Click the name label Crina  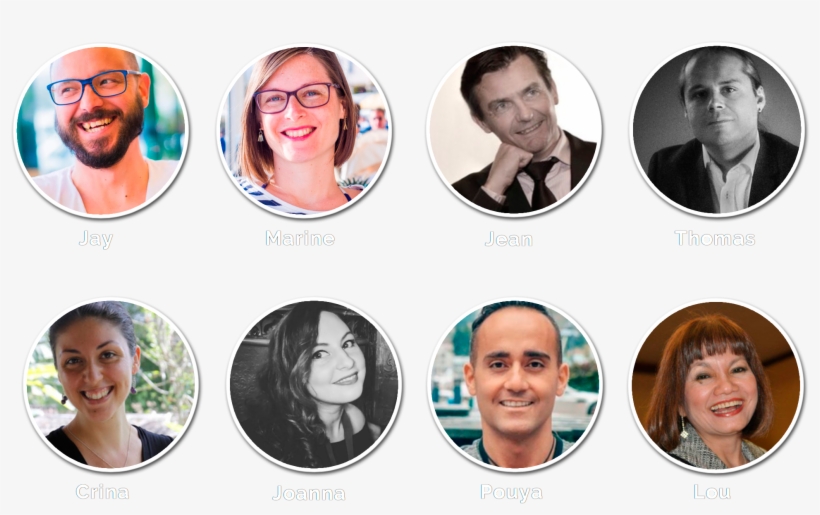[x=102, y=492]
